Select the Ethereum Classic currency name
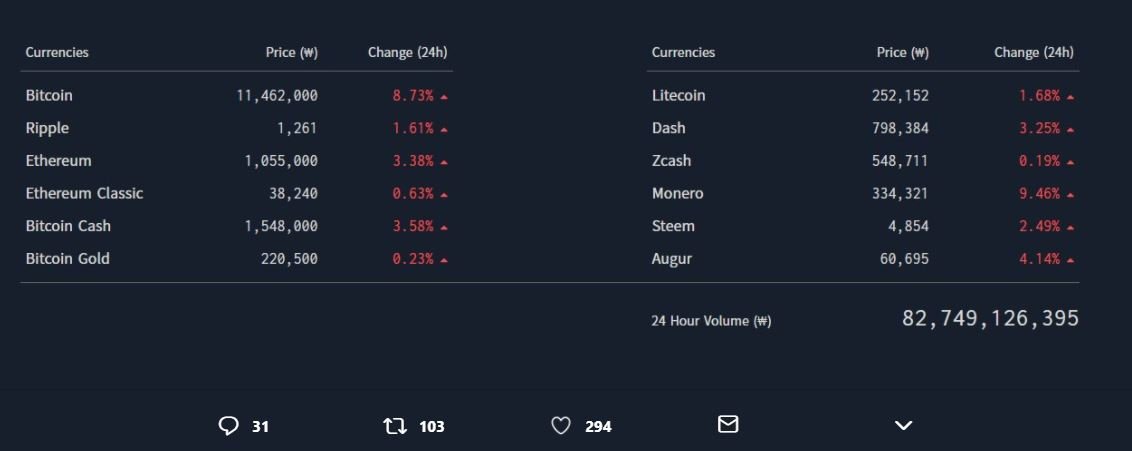1132x451 pixels. pos(84,193)
